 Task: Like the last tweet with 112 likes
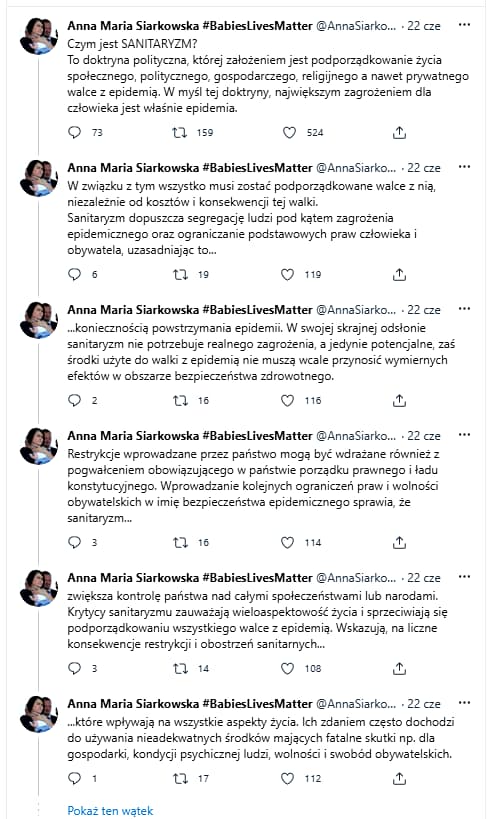287,779
